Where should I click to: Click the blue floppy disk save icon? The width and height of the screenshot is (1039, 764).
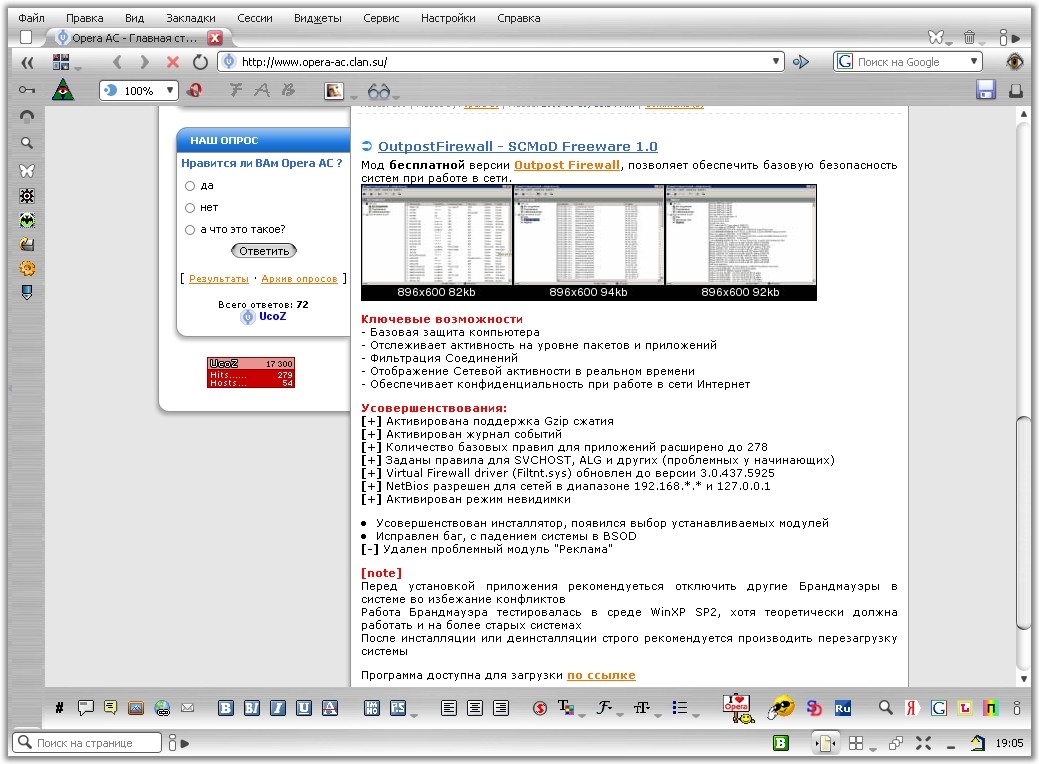coord(986,90)
